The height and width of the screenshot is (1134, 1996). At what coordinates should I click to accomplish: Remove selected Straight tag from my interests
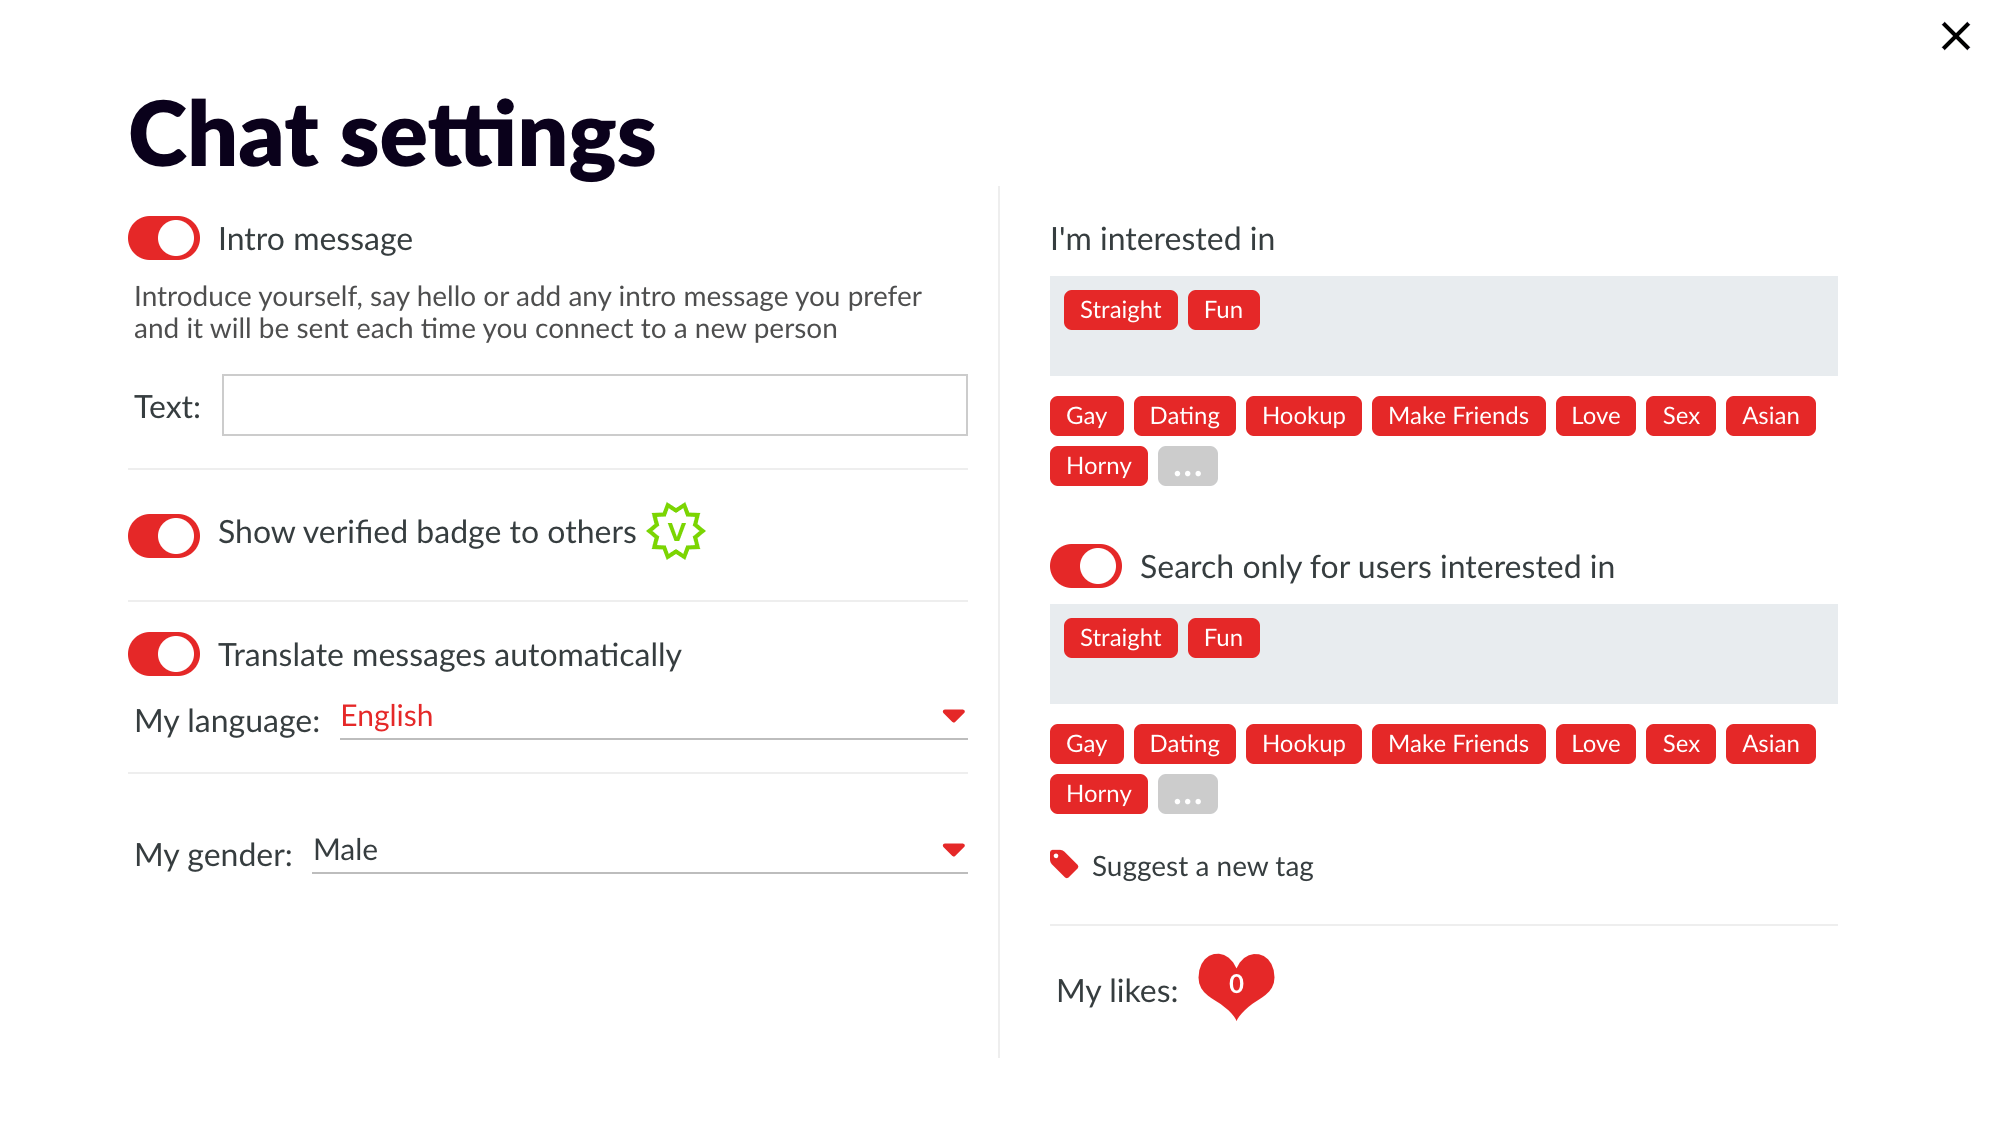[1120, 310]
